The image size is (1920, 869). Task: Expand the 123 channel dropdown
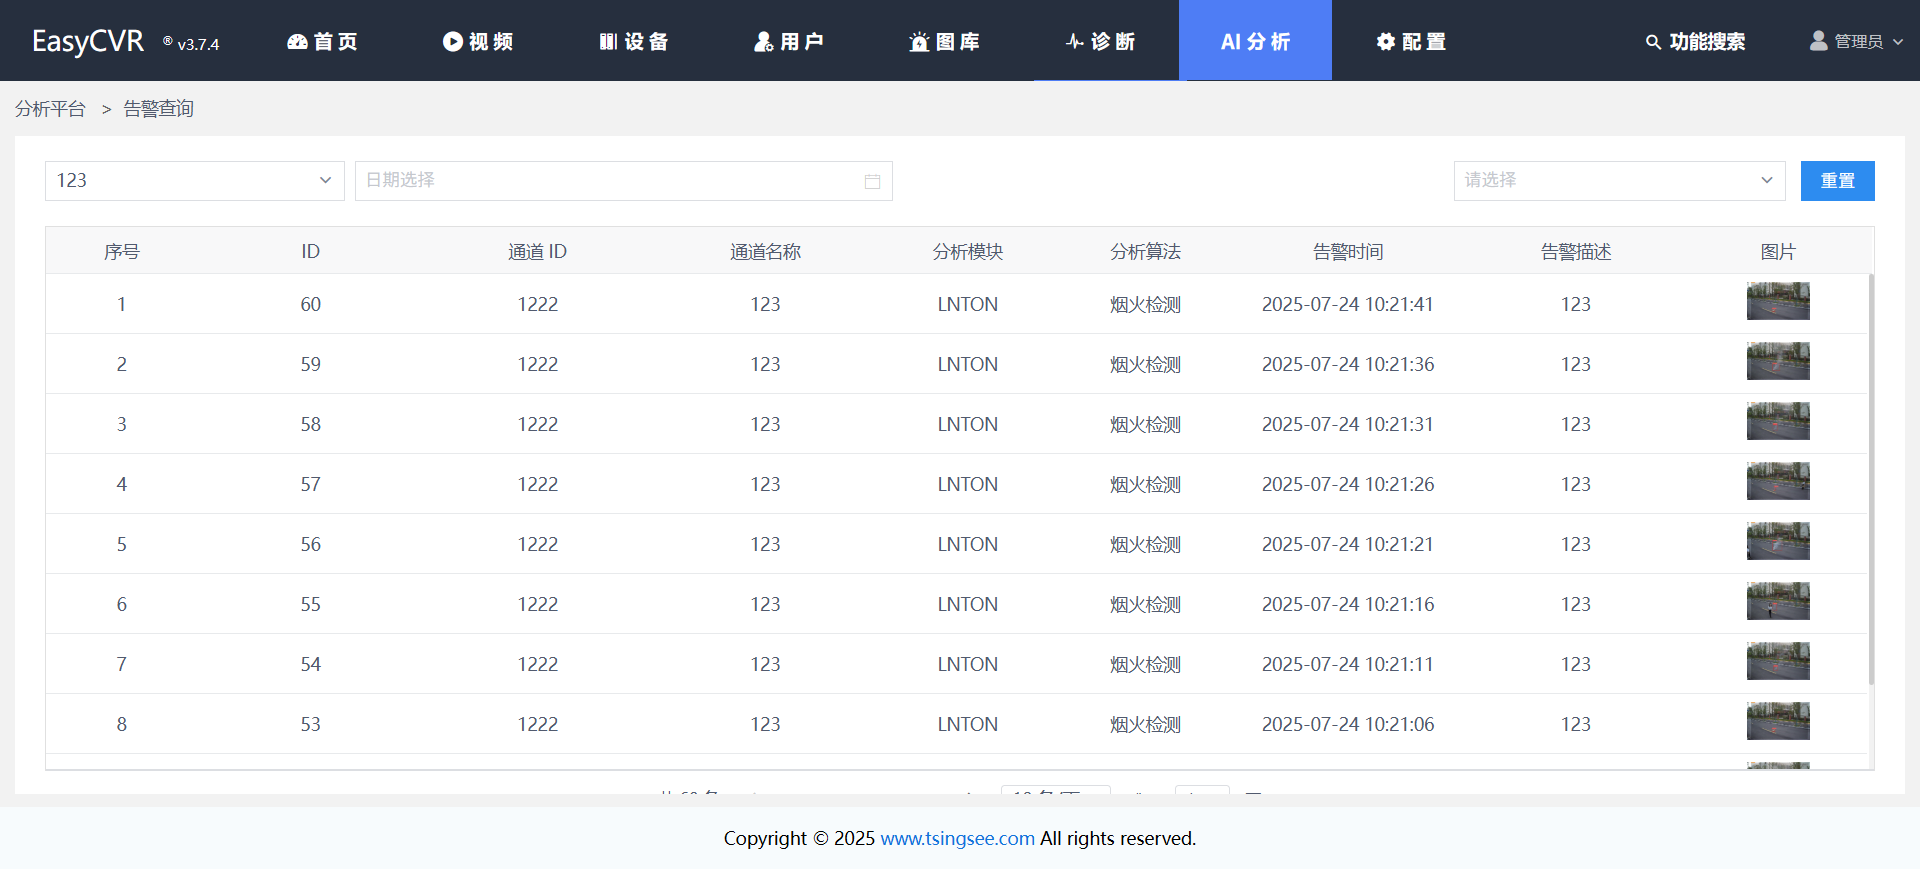tap(325, 181)
